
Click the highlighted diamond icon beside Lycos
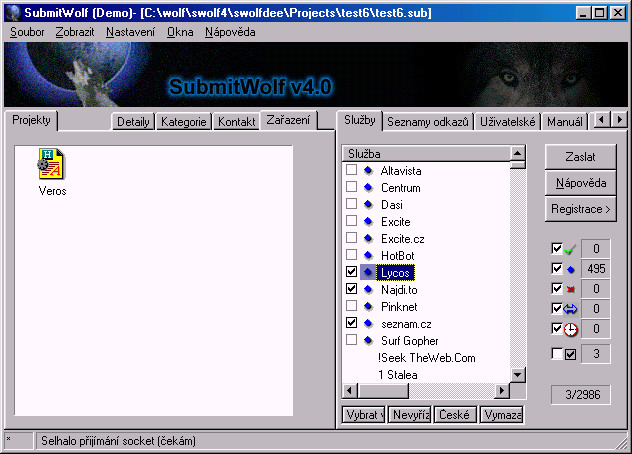(368, 272)
